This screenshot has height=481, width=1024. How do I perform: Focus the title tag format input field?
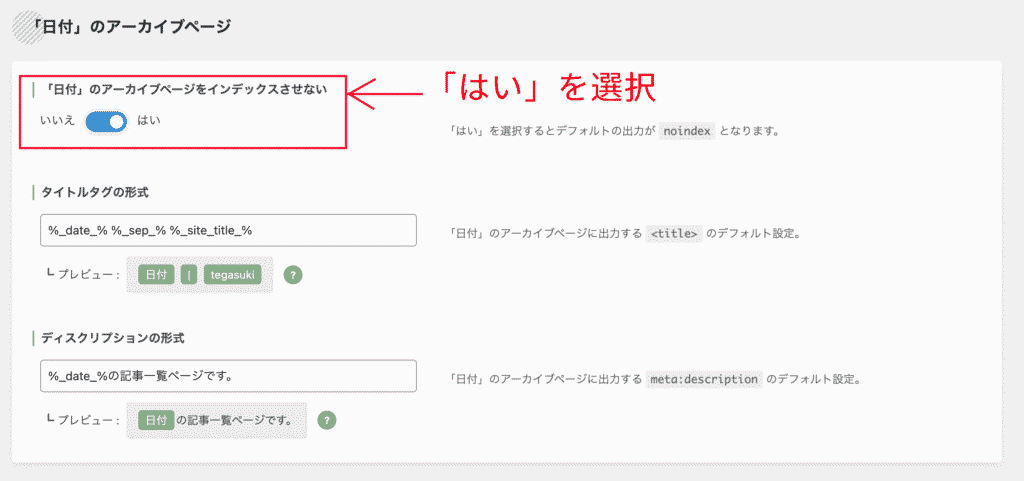pyautogui.click(x=228, y=230)
